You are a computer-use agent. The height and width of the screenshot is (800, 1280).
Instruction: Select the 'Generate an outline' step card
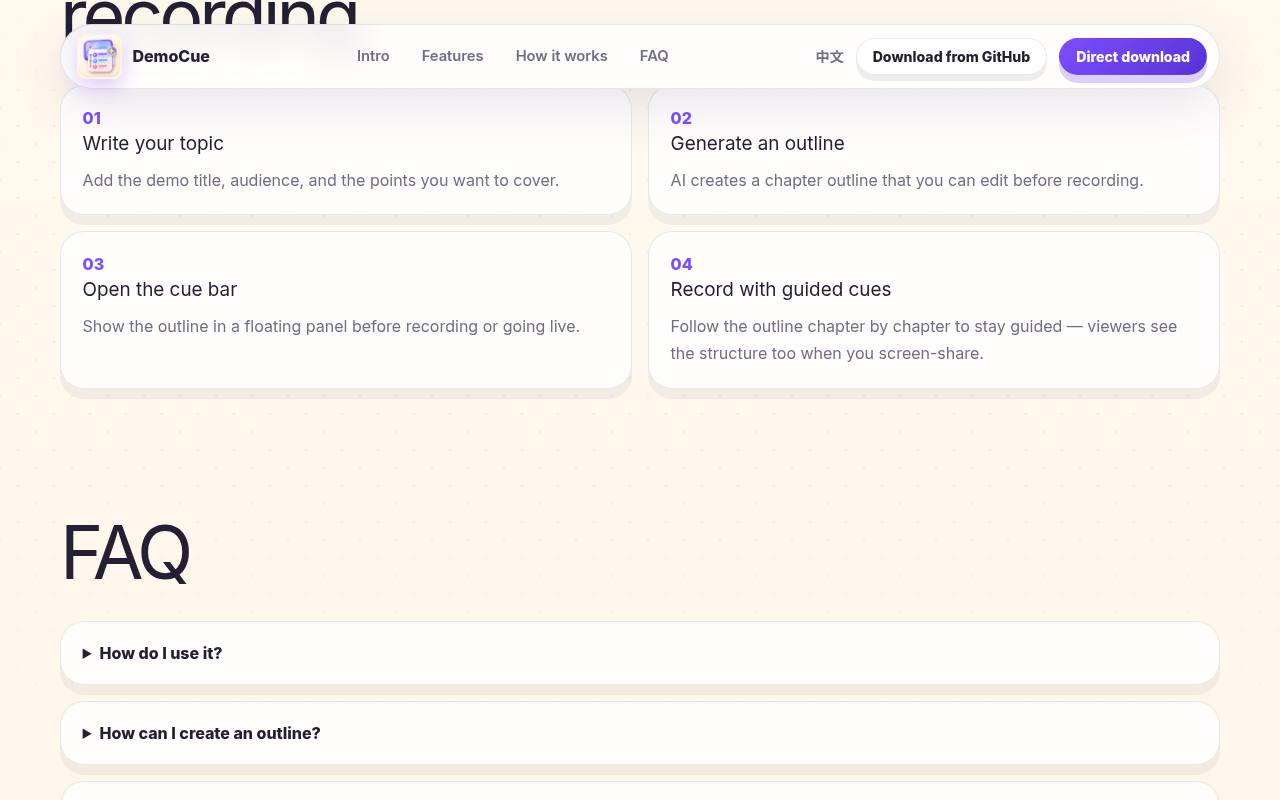(x=934, y=150)
